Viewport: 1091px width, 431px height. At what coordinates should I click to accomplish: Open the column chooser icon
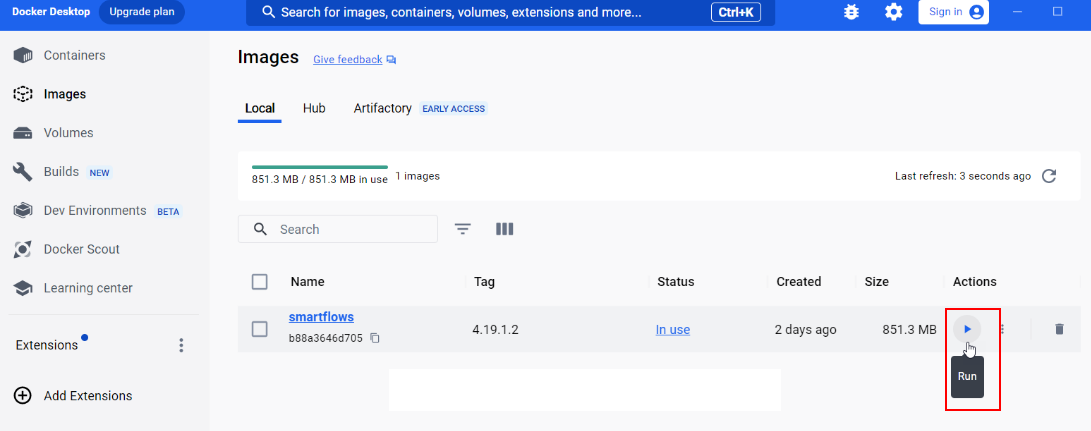point(504,229)
